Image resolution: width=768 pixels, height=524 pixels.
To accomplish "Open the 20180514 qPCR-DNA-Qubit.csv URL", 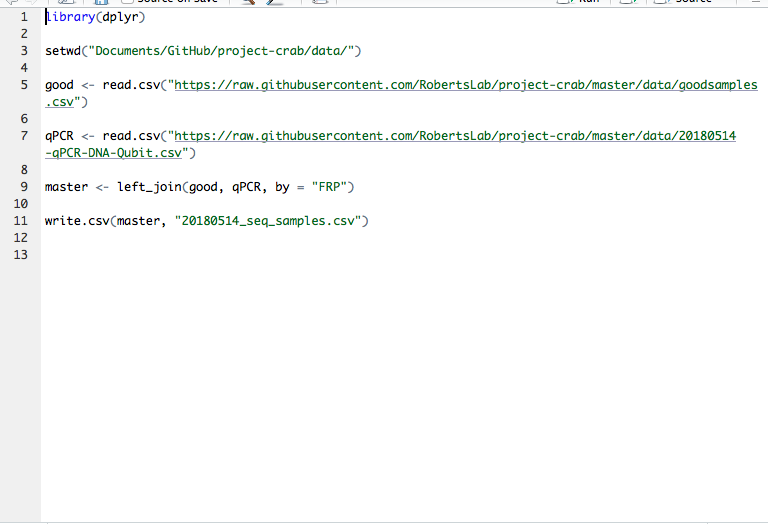I will [x=455, y=135].
